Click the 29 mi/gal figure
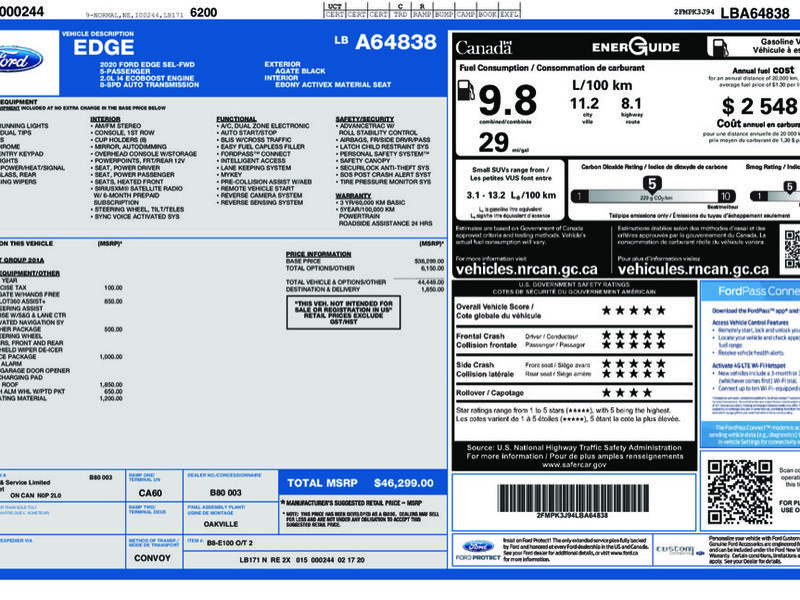The height and width of the screenshot is (600, 800). click(493, 142)
